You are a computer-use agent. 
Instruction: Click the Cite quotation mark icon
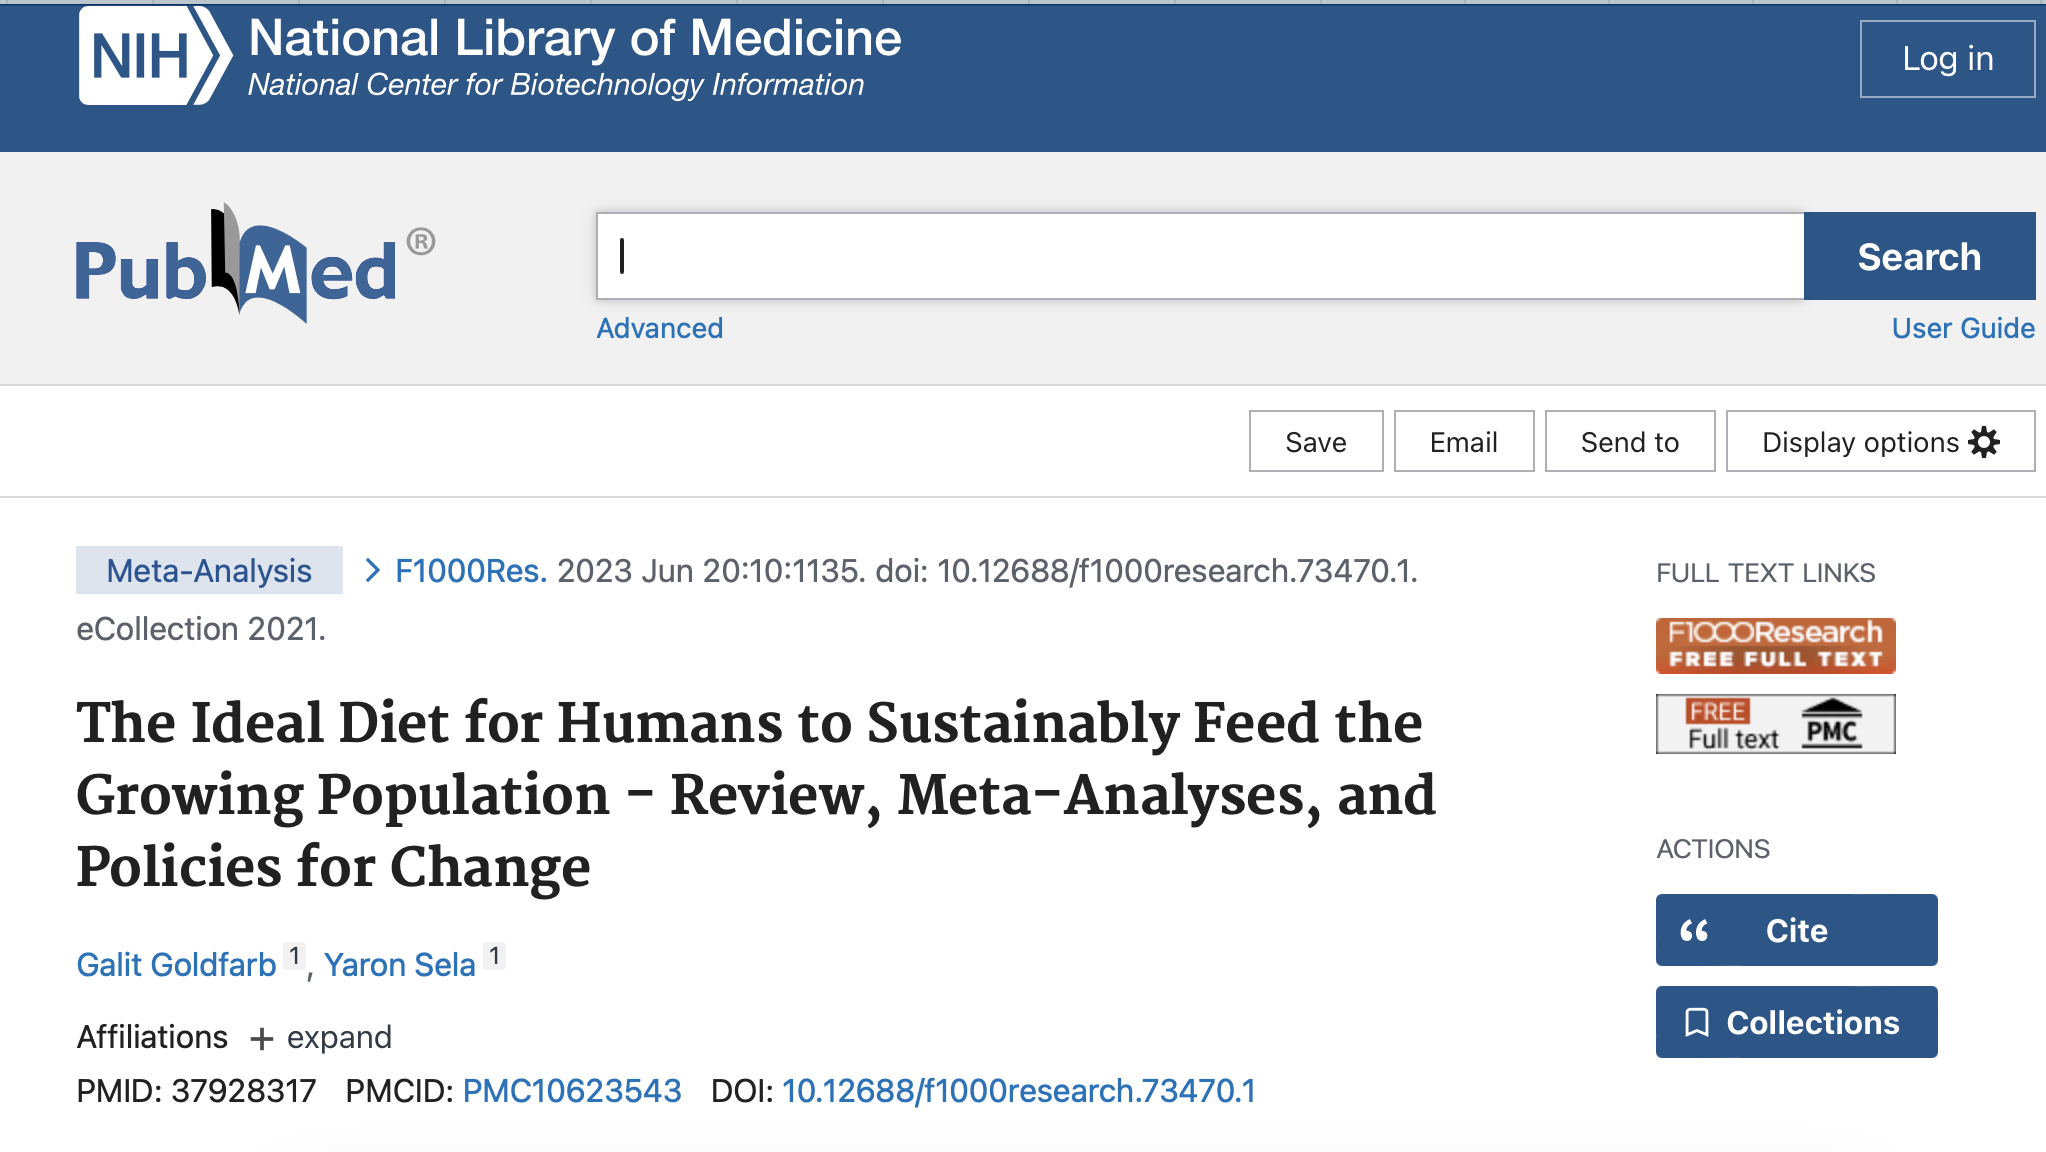pyautogui.click(x=1694, y=931)
